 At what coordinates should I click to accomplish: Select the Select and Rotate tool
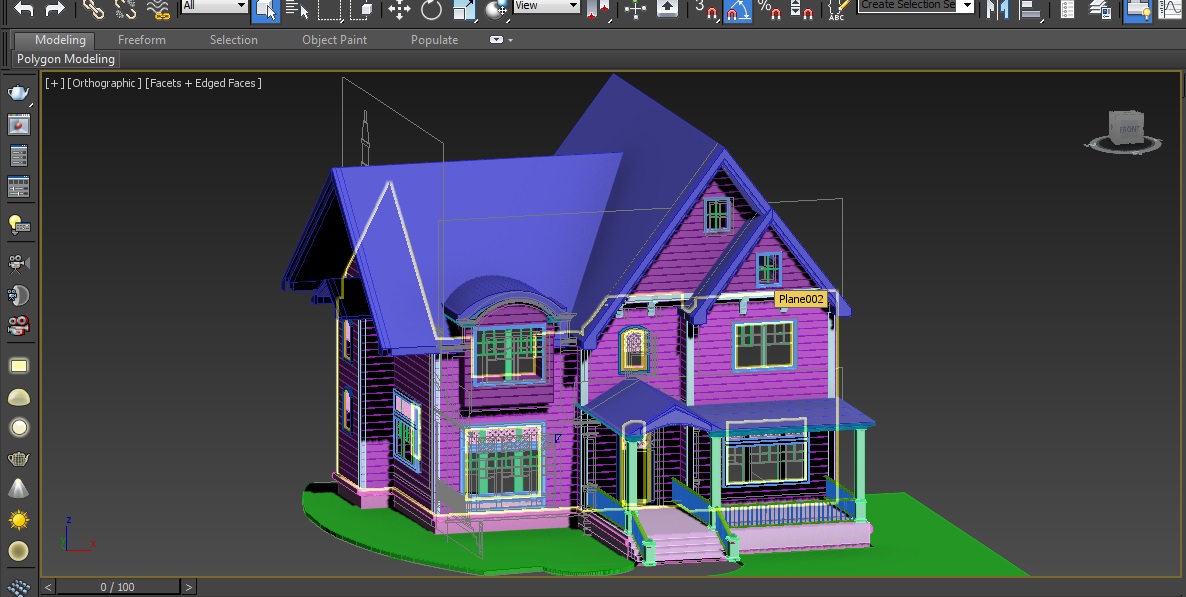coord(431,9)
